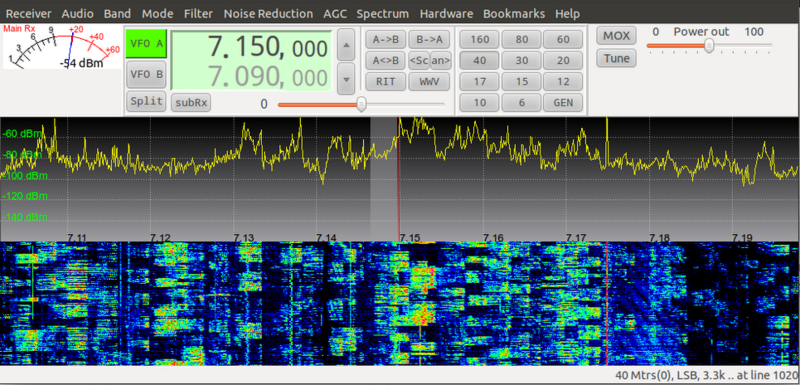Copy VFO B to A
The height and width of the screenshot is (385, 800).
(x=429, y=39)
